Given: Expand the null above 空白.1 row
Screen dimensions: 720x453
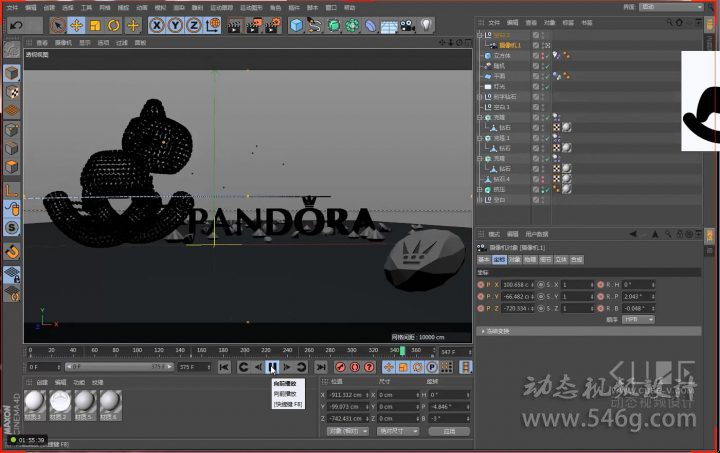Looking at the screenshot, I should coord(480,97).
